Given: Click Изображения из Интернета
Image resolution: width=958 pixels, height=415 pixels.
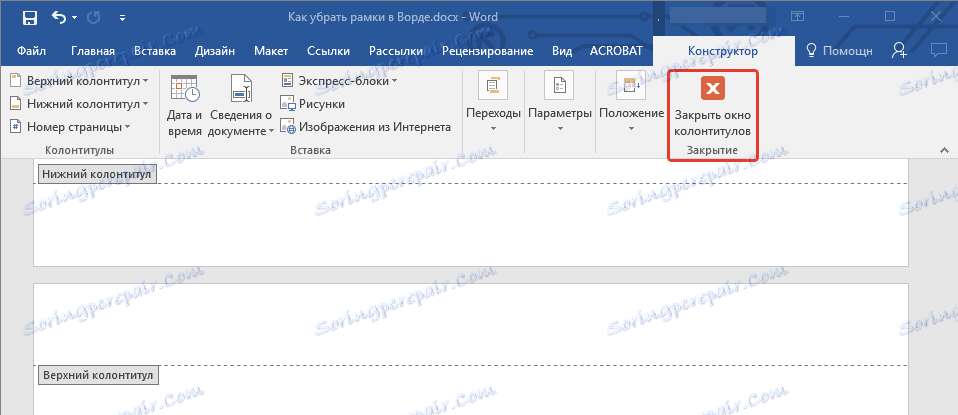Looking at the screenshot, I should 365,127.
